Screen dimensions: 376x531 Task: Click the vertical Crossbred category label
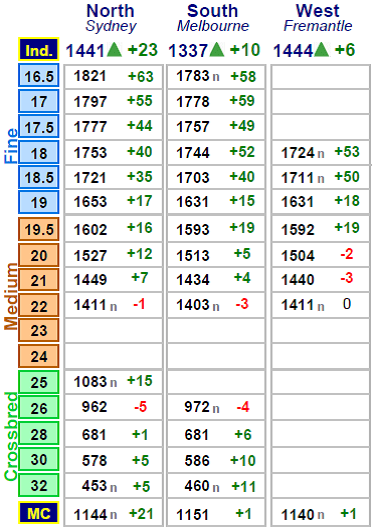[x=11, y=436]
